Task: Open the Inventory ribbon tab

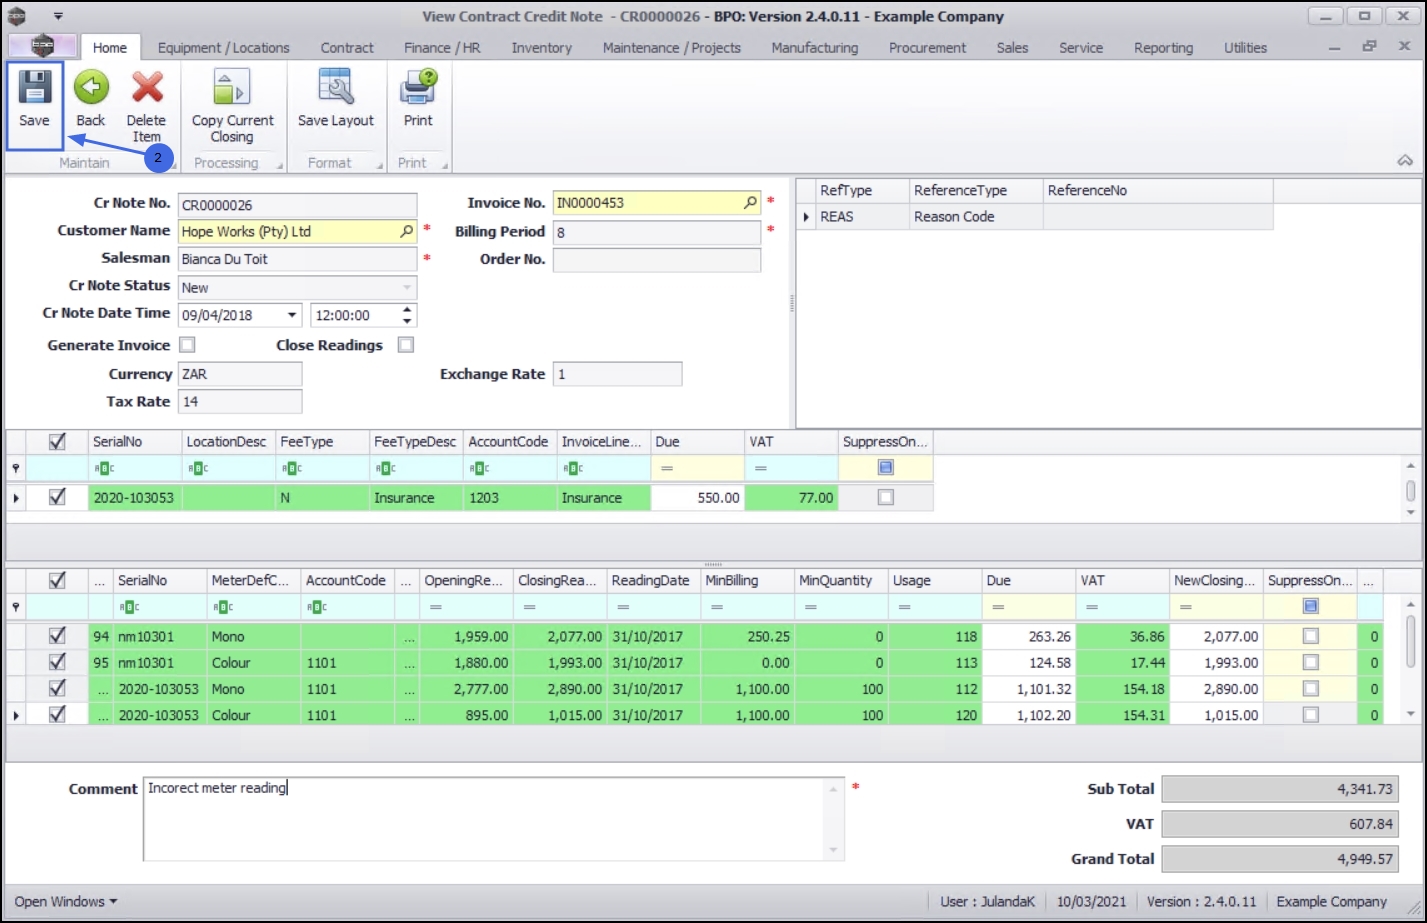Action: (x=542, y=48)
